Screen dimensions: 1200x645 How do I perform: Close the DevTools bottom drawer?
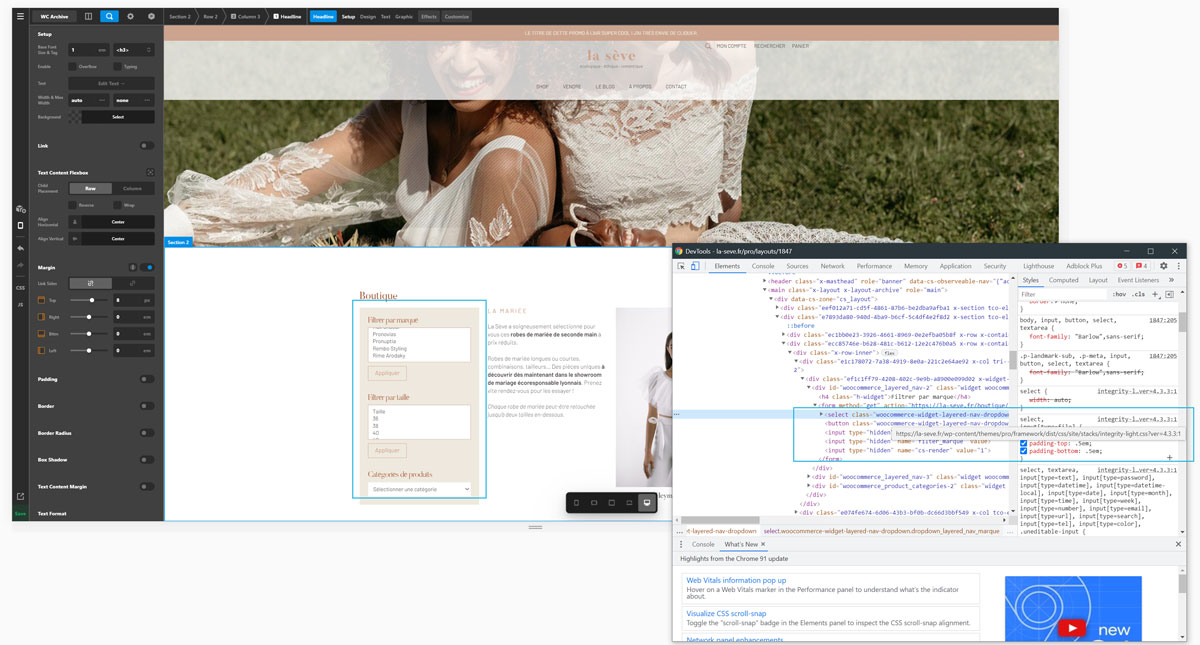1178,544
